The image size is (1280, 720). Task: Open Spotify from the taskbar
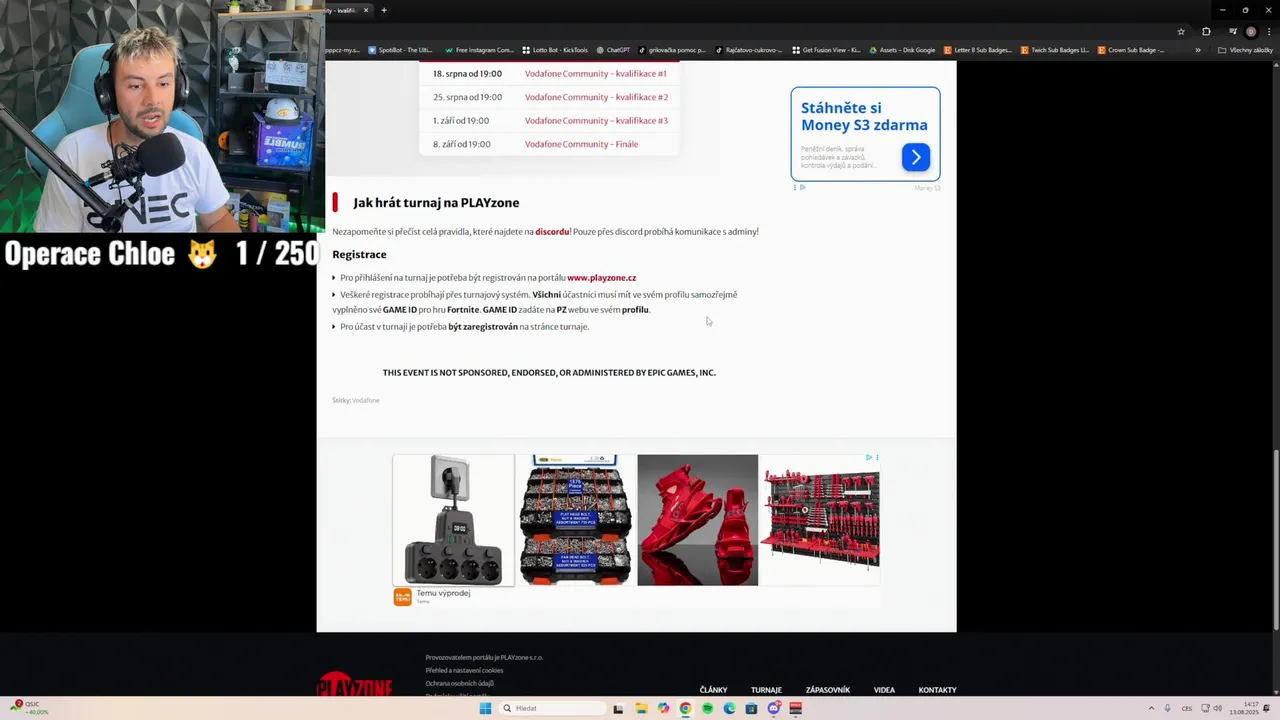pyautogui.click(x=707, y=708)
